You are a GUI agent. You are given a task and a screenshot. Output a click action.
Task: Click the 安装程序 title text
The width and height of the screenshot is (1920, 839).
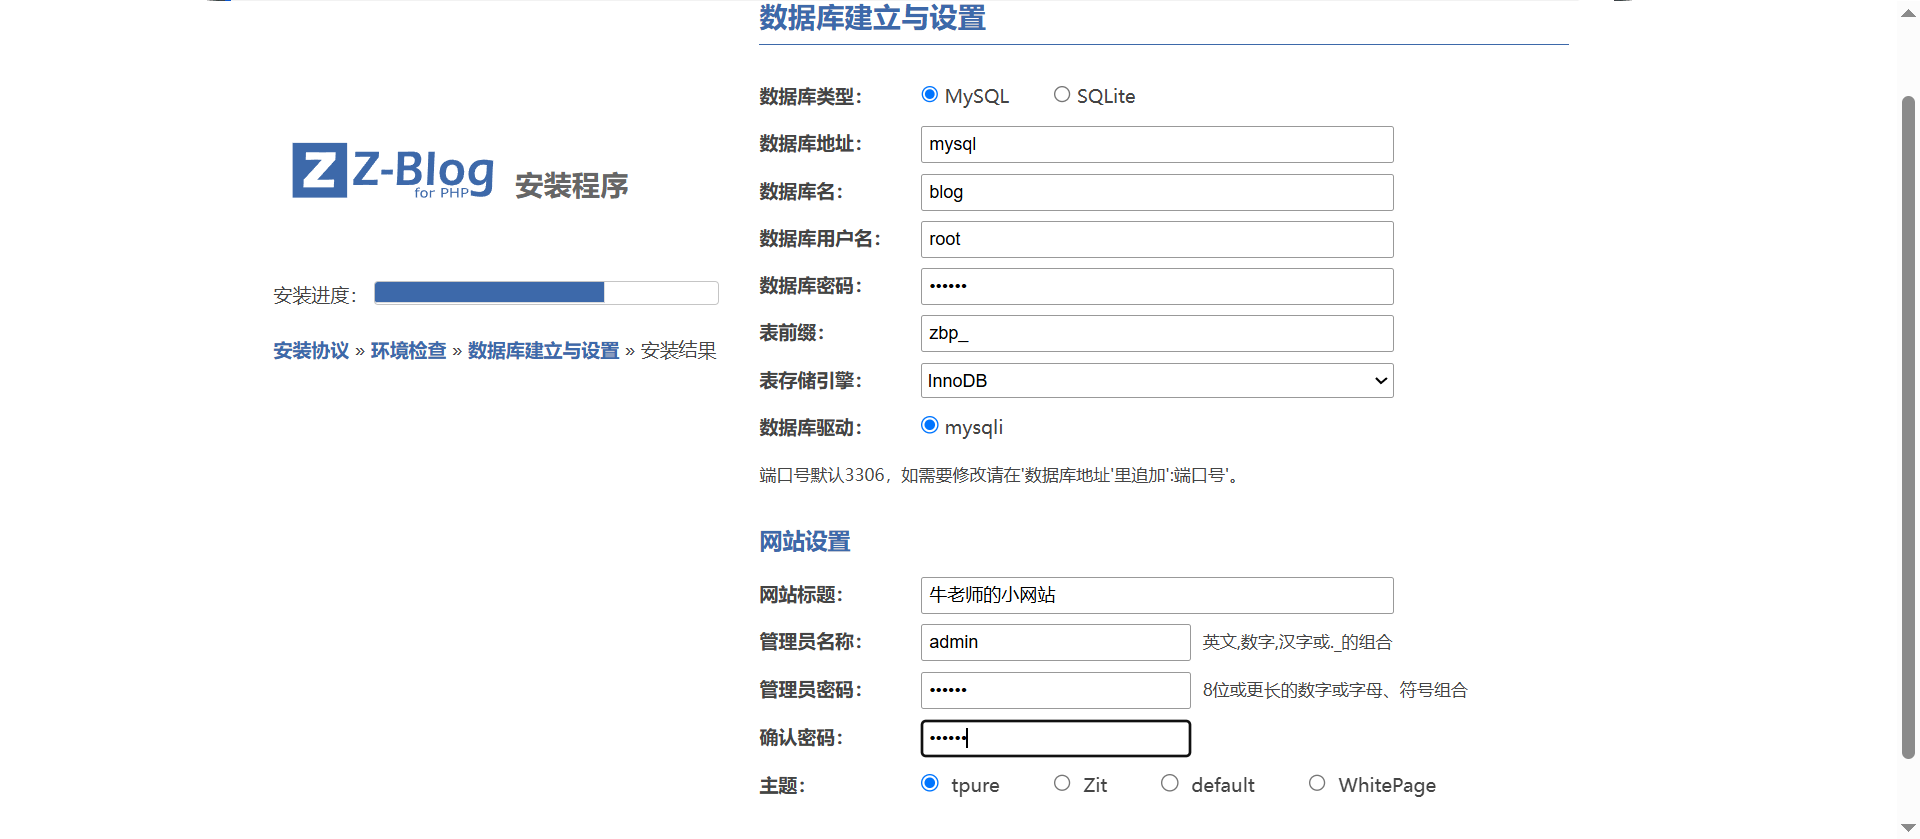coord(571,186)
